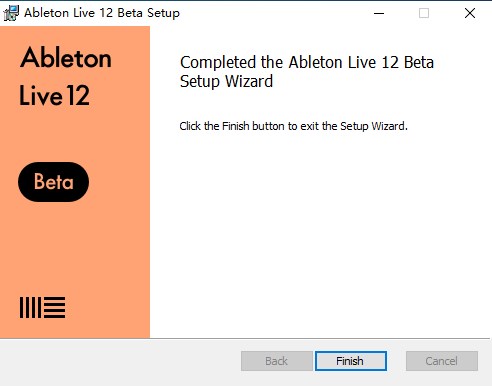Click the vertical bars of the Ableton logo

pyautogui.click(x=30, y=307)
